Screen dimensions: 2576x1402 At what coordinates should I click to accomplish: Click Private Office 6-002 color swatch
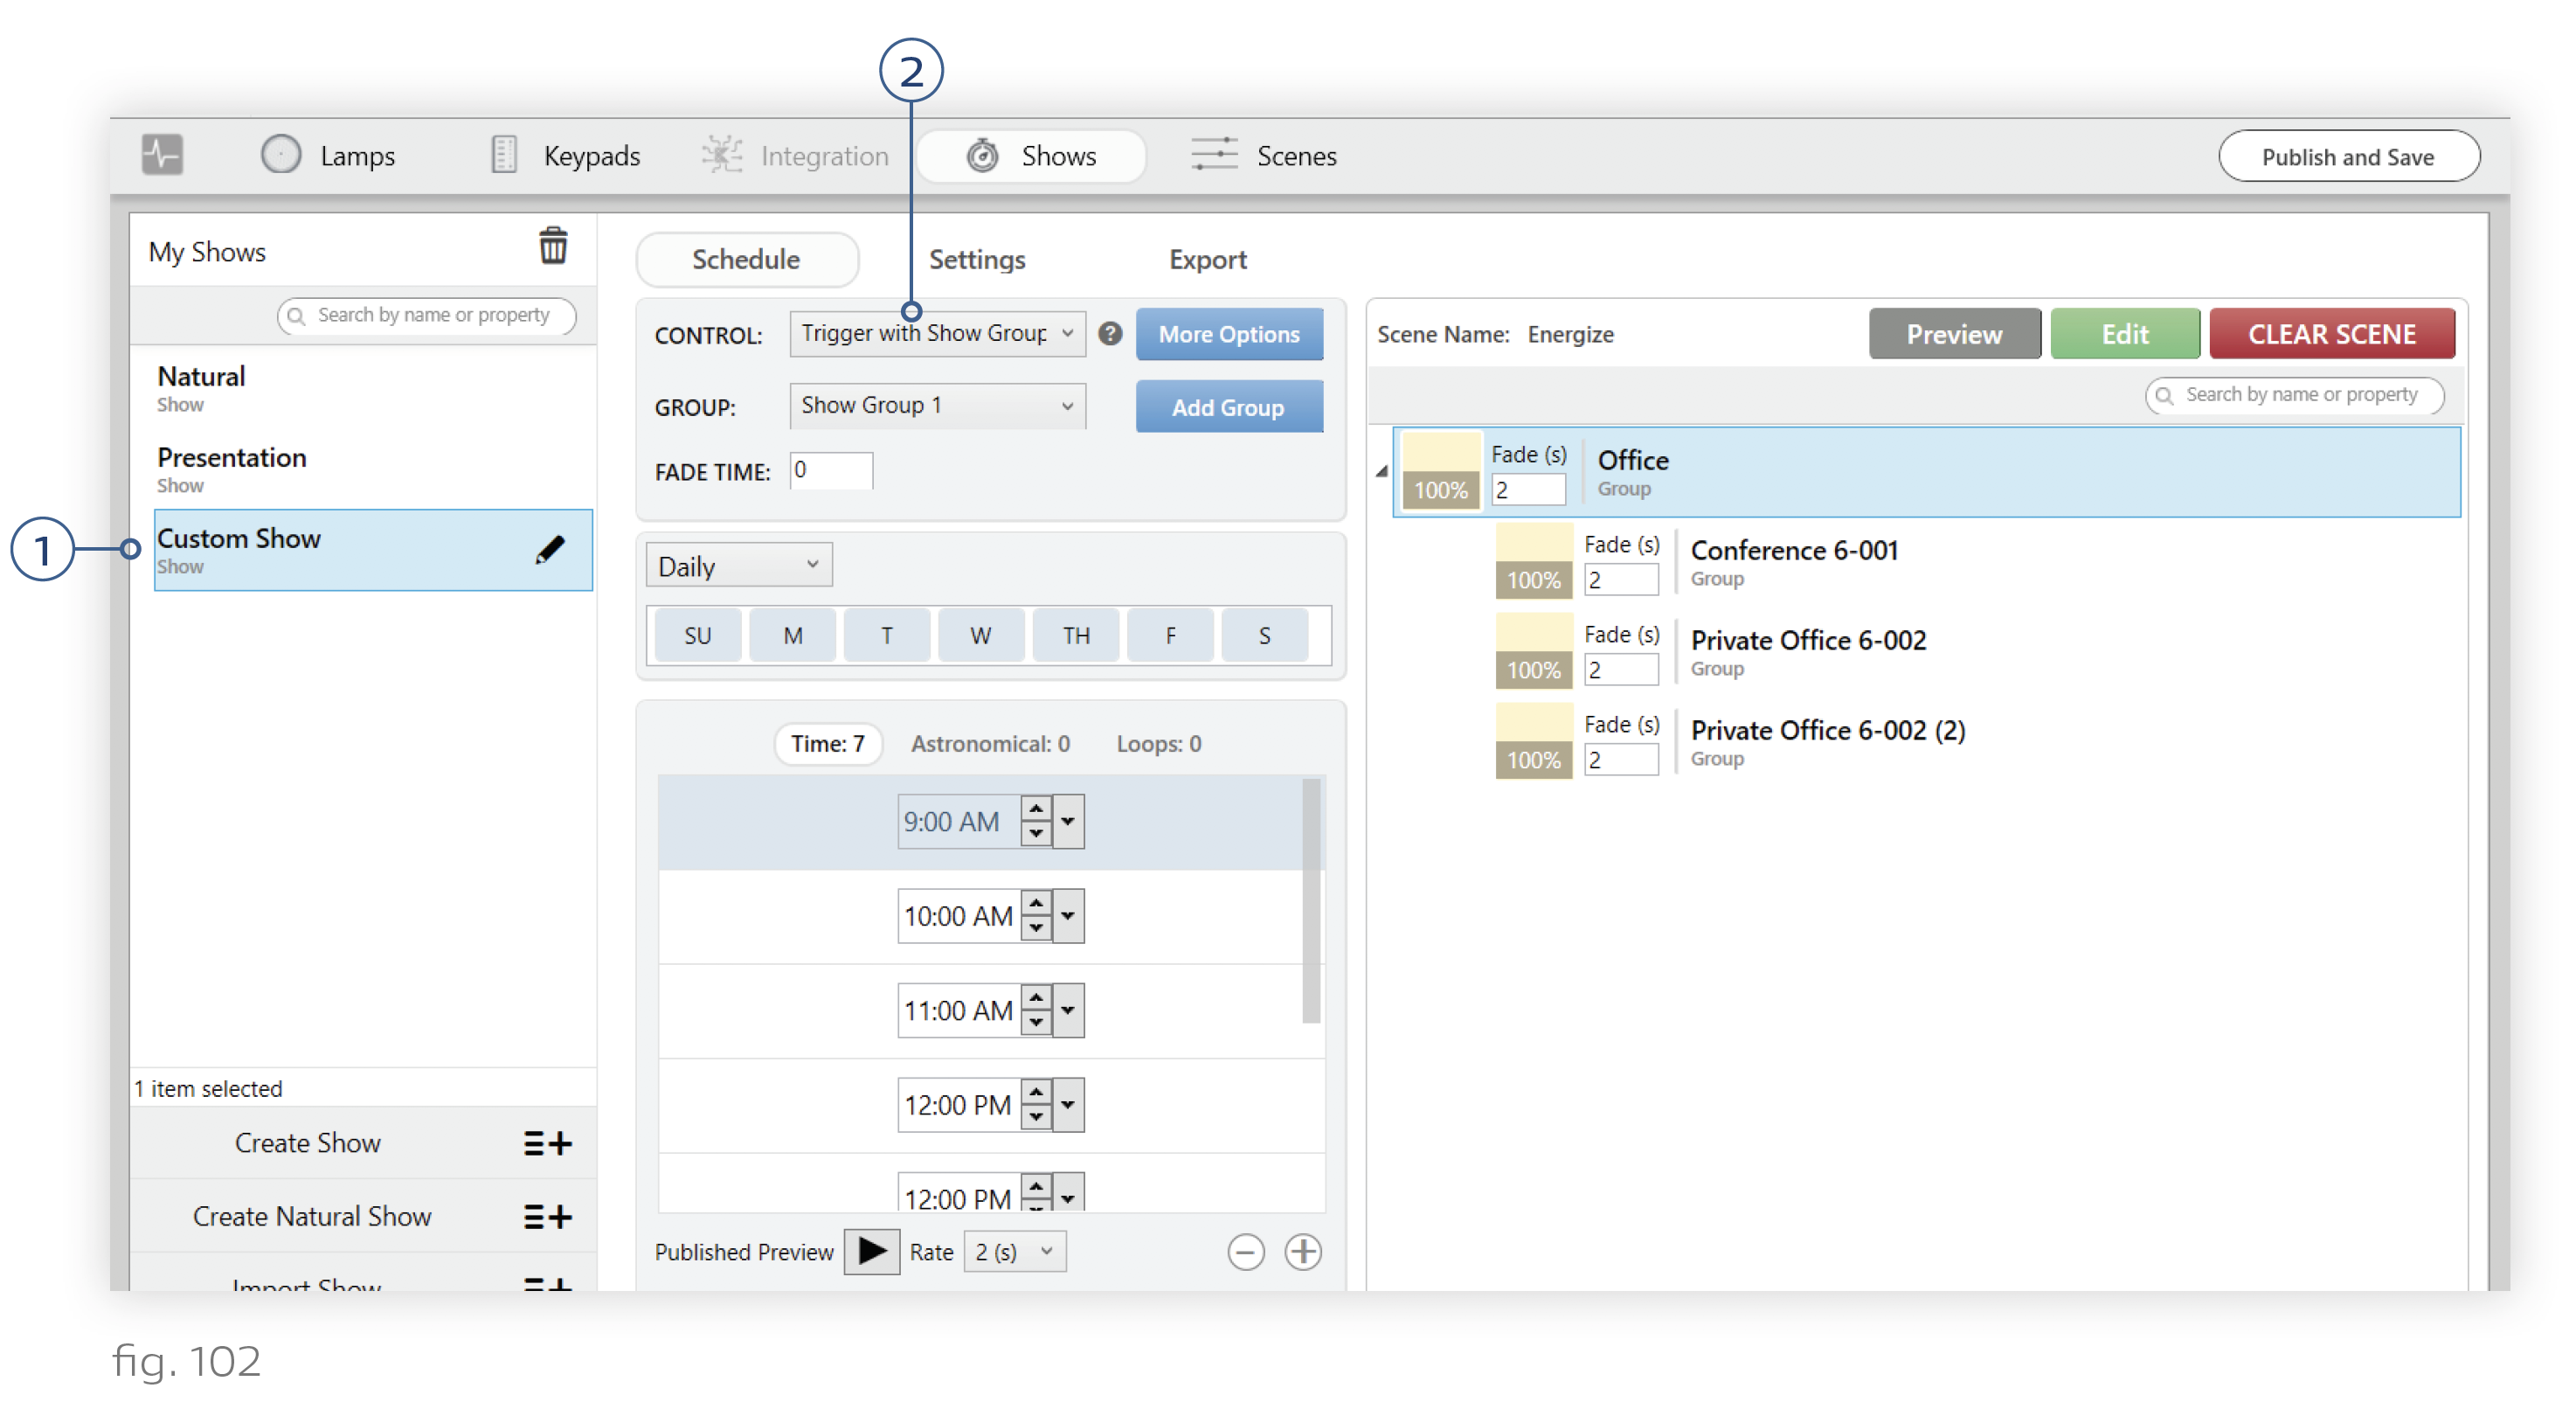click(1533, 650)
